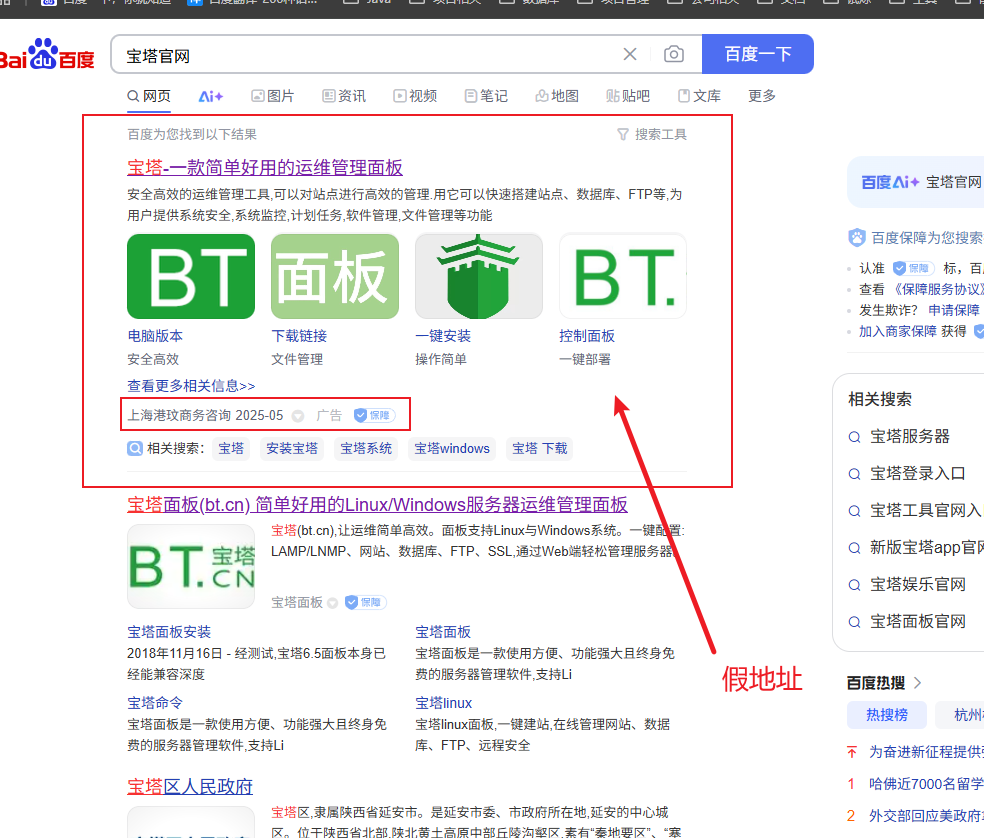Image resolution: width=984 pixels, height=838 pixels.
Task: Click the 百度Ai+ logo in the side card
Action: click(x=890, y=182)
